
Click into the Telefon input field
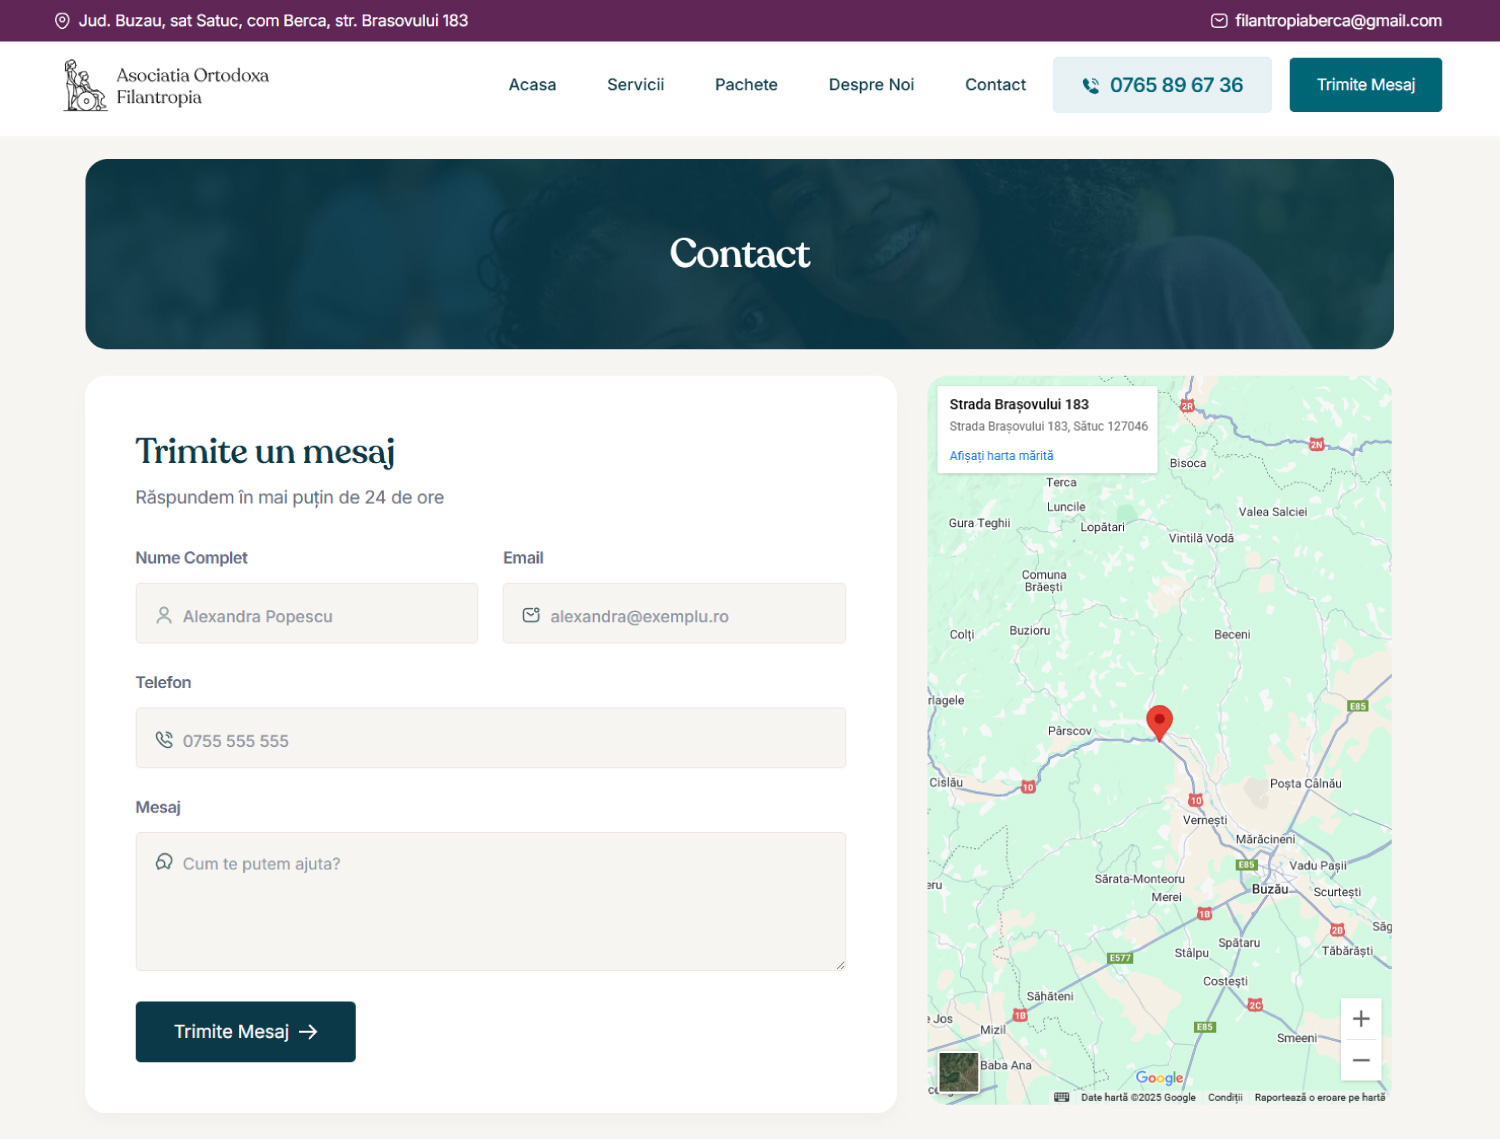pyautogui.click(x=491, y=739)
